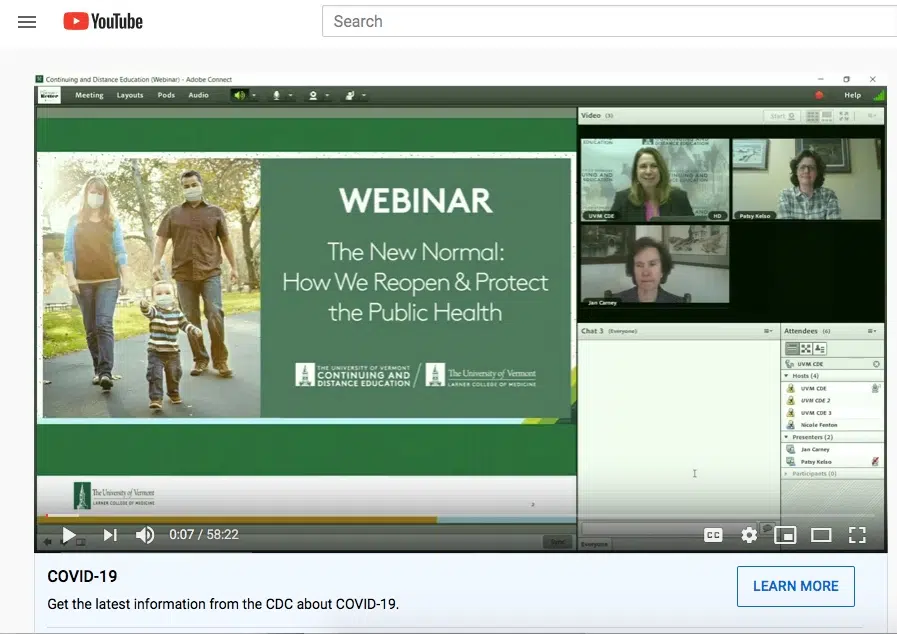
Task: Open the microphone options dropdown arrow
Action: point(291,95)
